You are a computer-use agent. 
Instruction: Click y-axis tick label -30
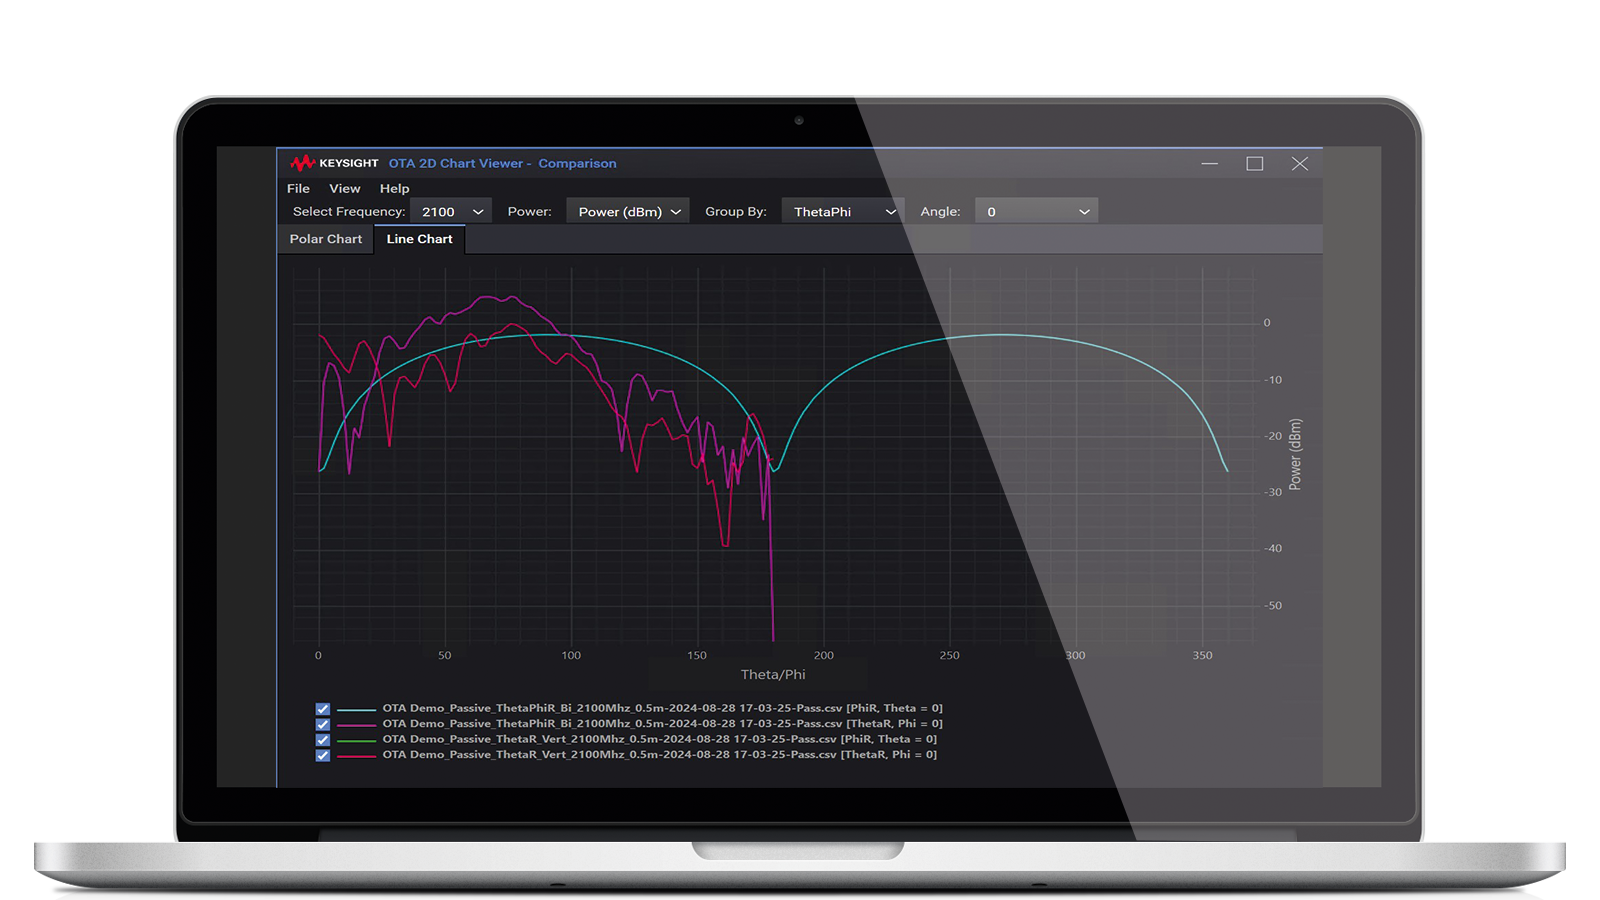click(1273, 492)
